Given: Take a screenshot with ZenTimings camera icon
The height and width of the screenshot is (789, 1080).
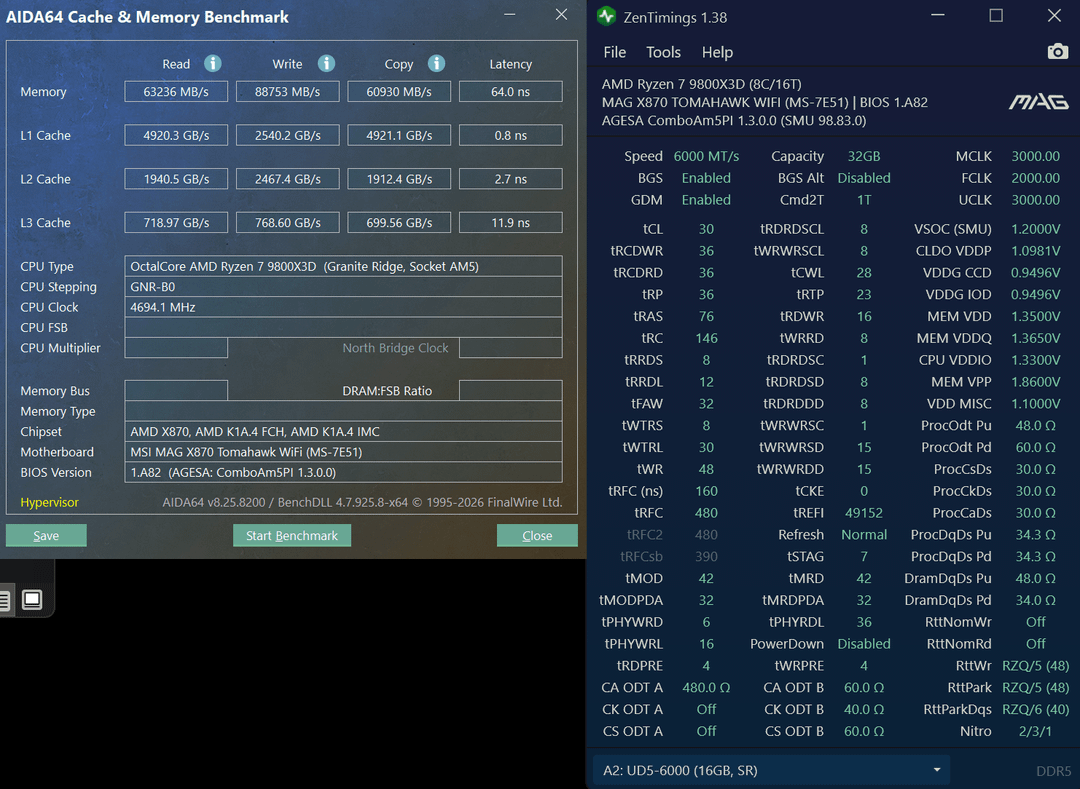Looking at the screenshot, I should 1057,52.
